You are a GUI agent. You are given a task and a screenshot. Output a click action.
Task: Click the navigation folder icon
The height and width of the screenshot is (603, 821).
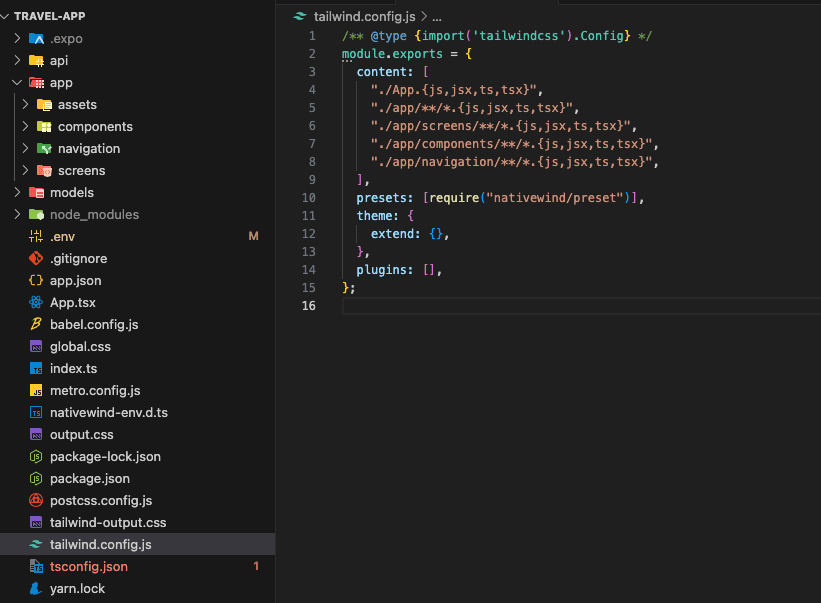click(45, 149)
